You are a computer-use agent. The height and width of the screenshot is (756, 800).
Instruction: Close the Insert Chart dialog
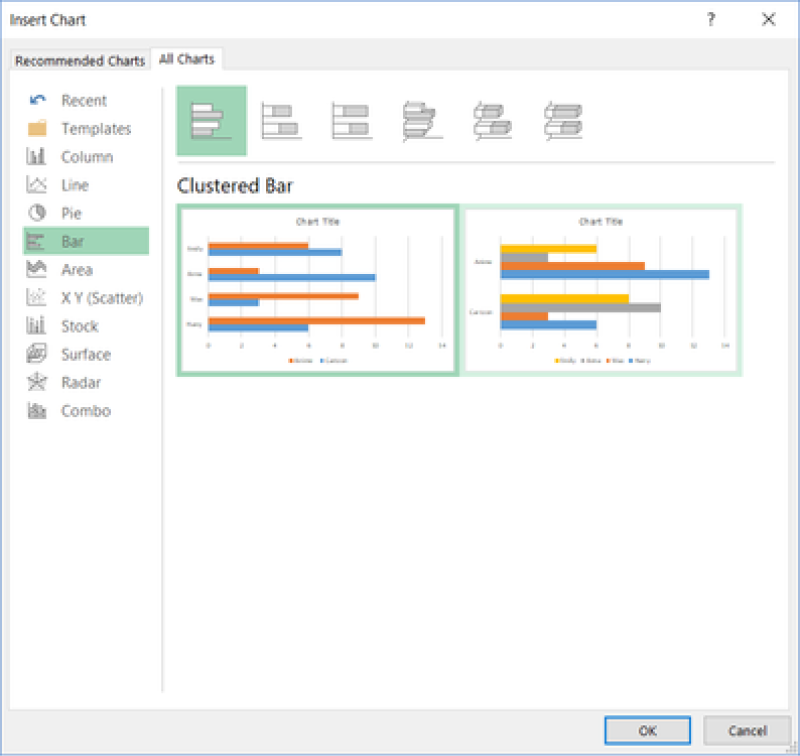[x=768, y=19]
